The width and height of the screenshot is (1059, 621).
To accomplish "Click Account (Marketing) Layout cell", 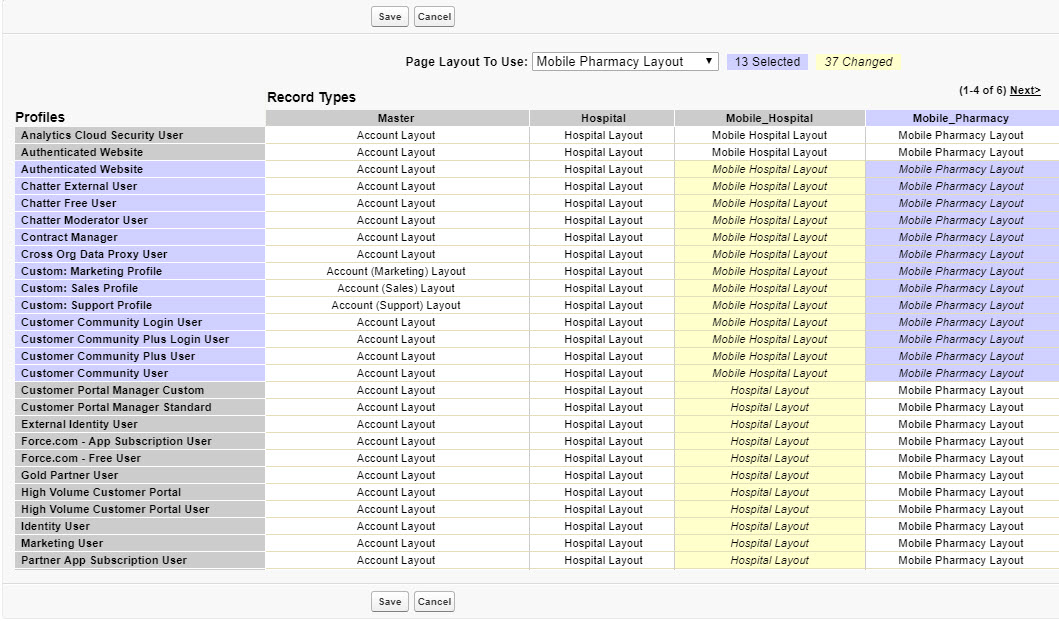I will 396,271.
